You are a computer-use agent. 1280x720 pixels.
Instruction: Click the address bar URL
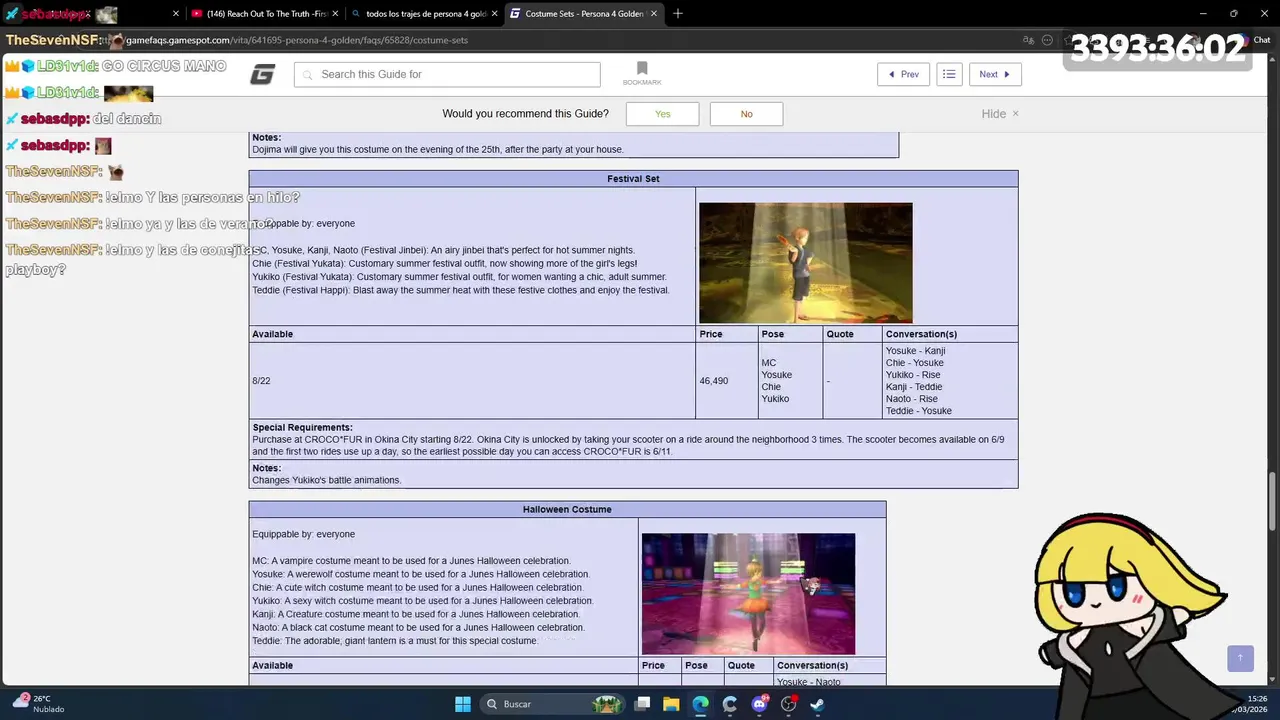297,40
